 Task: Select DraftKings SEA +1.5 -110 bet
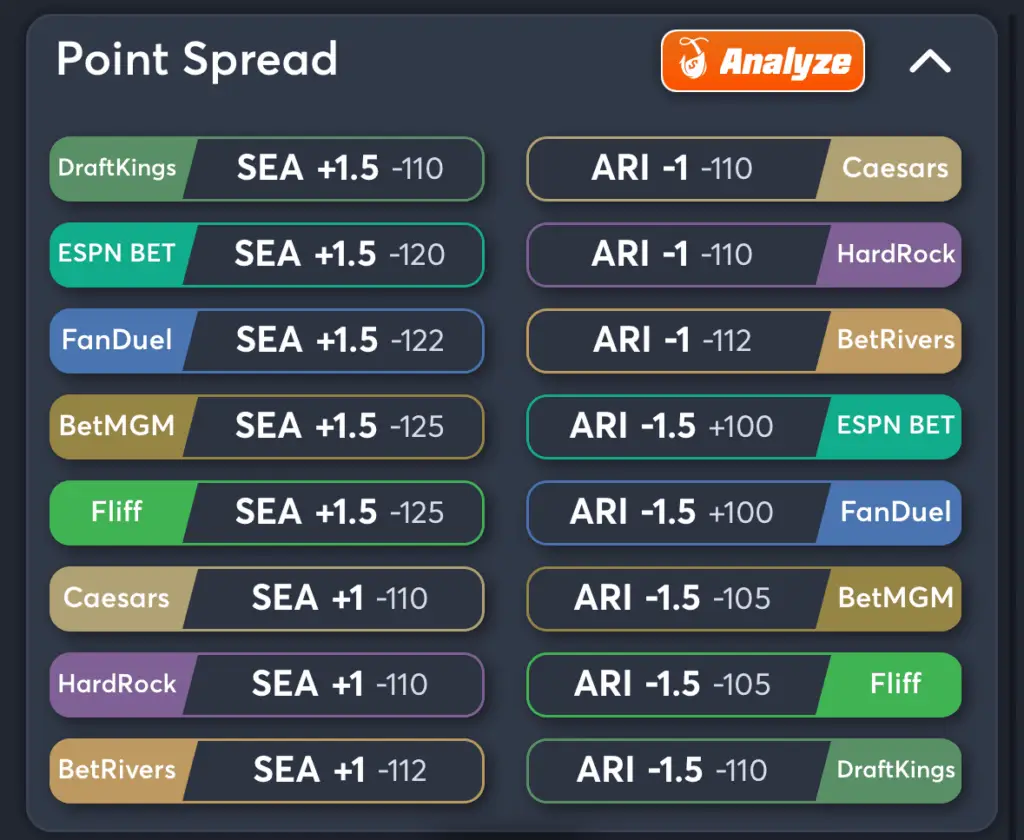tap(267, 169)
